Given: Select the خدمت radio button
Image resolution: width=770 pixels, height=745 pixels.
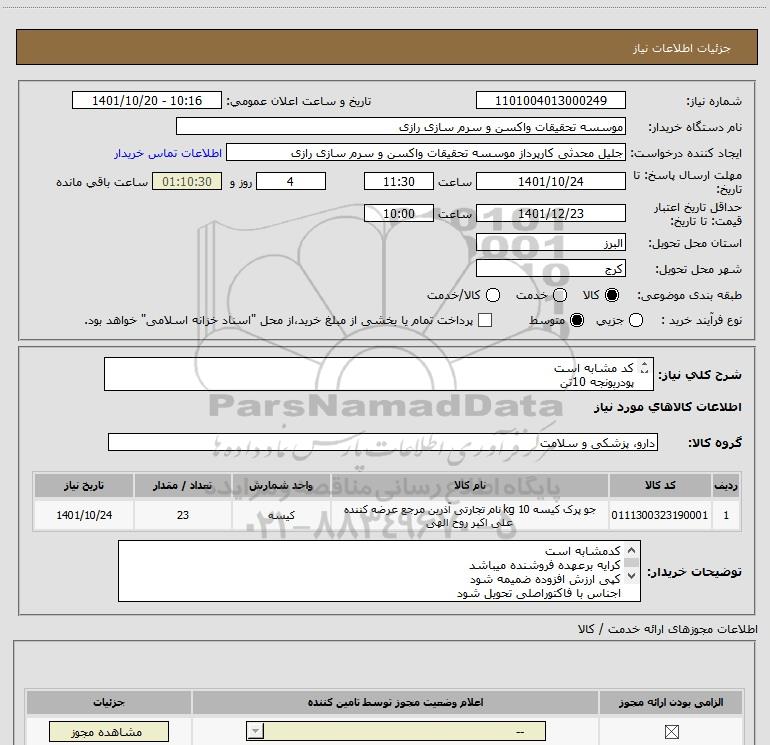Looking at the screenshot, I should pos(560,295).
